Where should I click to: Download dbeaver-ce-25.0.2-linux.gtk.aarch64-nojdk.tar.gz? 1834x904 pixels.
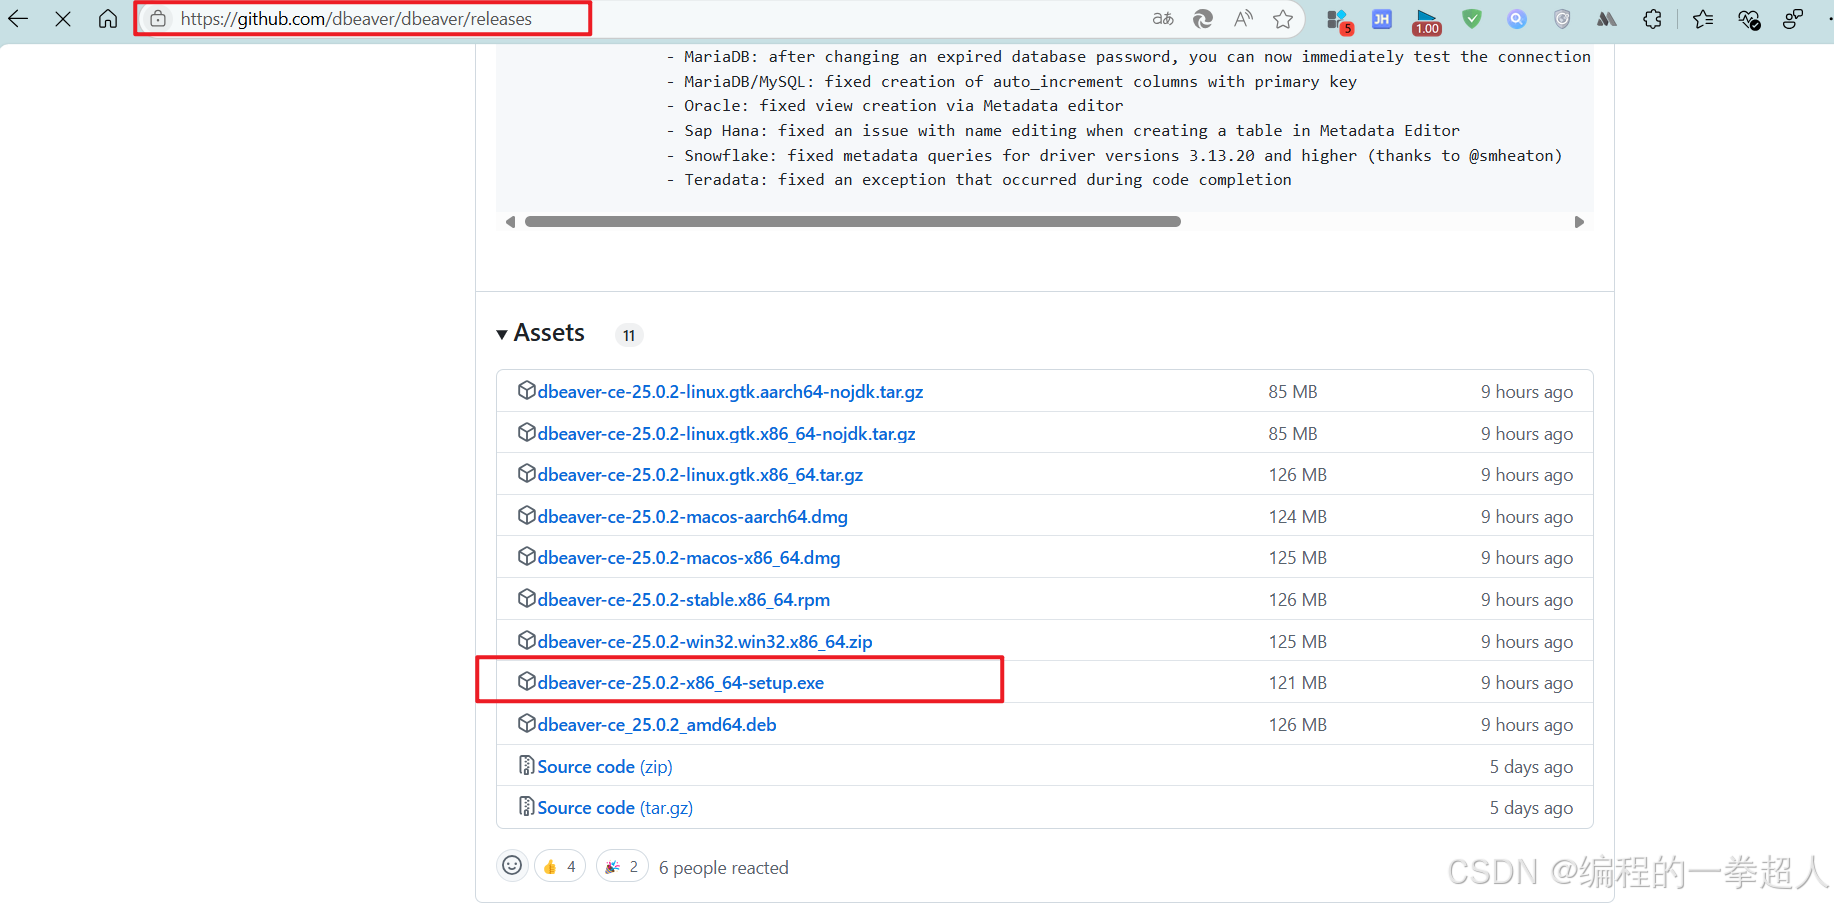pyautogui.click(x=730, y=391)
